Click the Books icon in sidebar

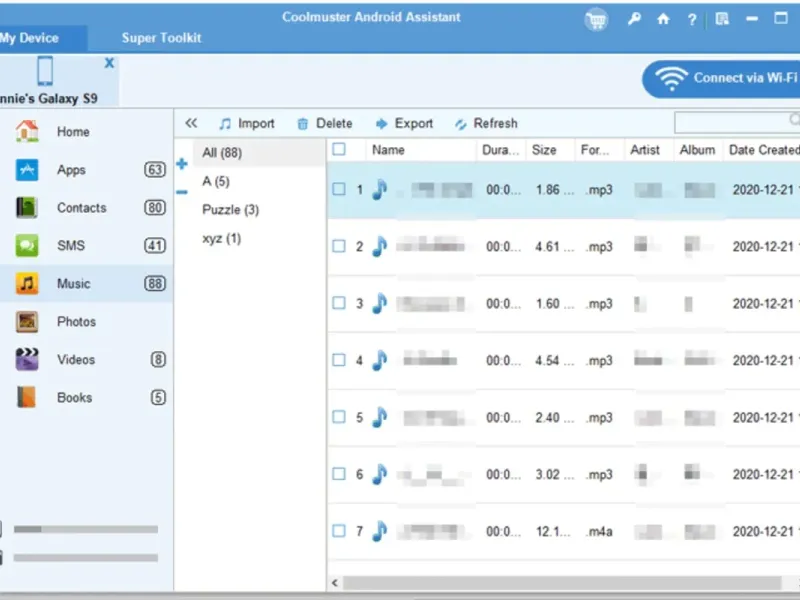[27, 397]
